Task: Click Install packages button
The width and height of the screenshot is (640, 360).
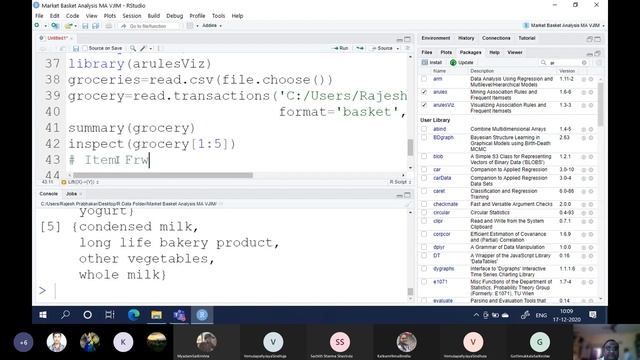Action: (432, 62)
